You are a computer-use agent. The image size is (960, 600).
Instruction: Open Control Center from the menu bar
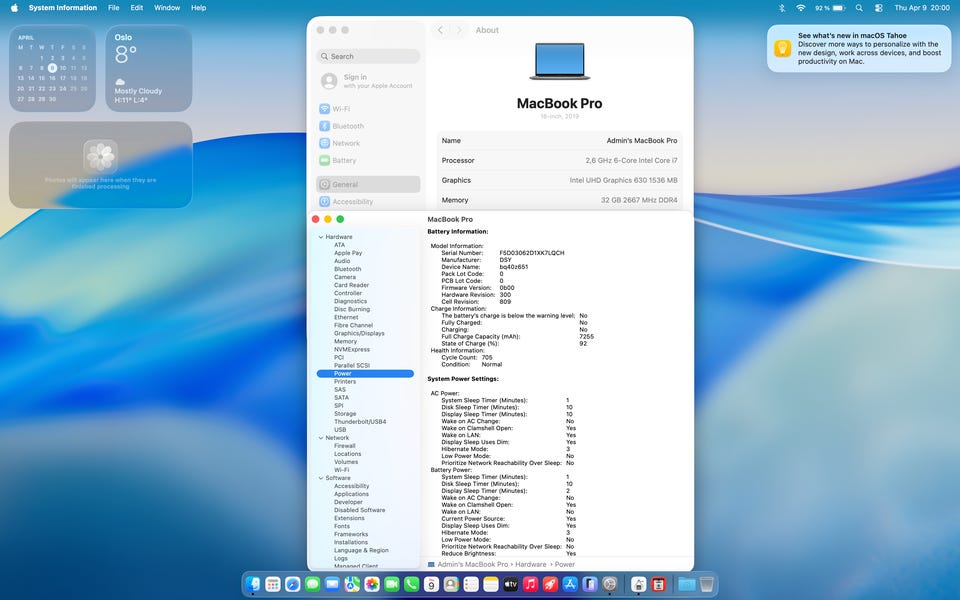point(879,8)
